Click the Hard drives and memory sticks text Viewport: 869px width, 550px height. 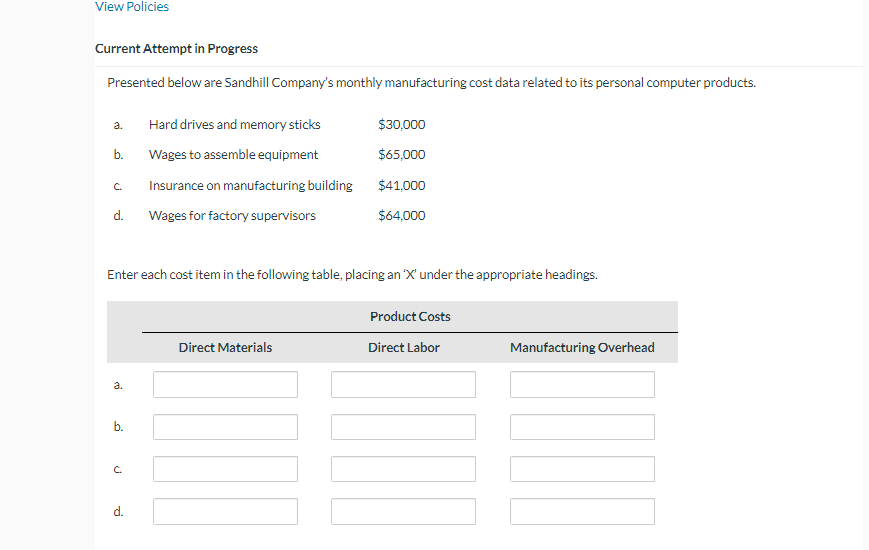[234, 125]
